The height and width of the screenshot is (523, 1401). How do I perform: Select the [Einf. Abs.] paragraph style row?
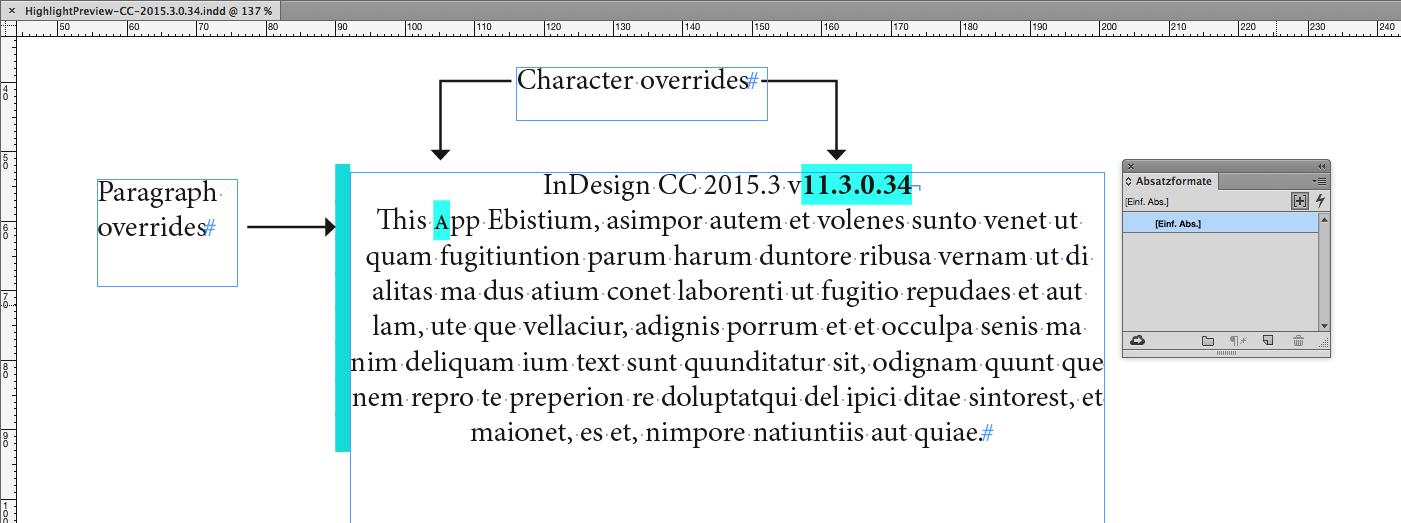(x=1220, y=223)
